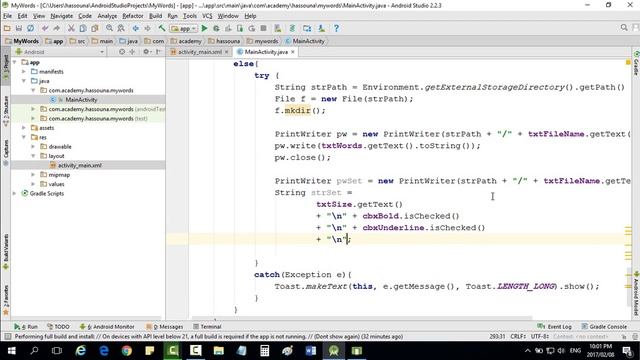Click the SDK Manager download icon

[322, 28]
